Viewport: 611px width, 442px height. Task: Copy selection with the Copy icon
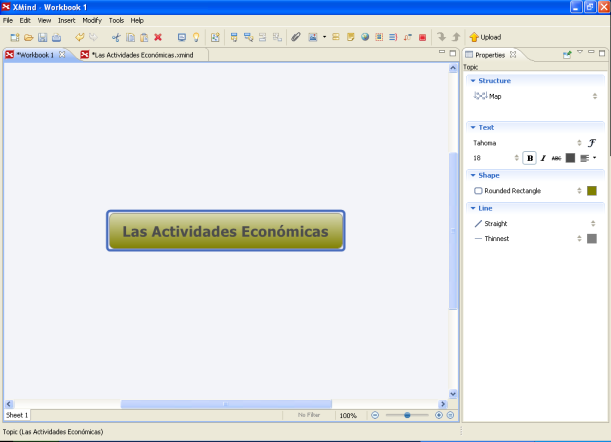pos(131,37)
